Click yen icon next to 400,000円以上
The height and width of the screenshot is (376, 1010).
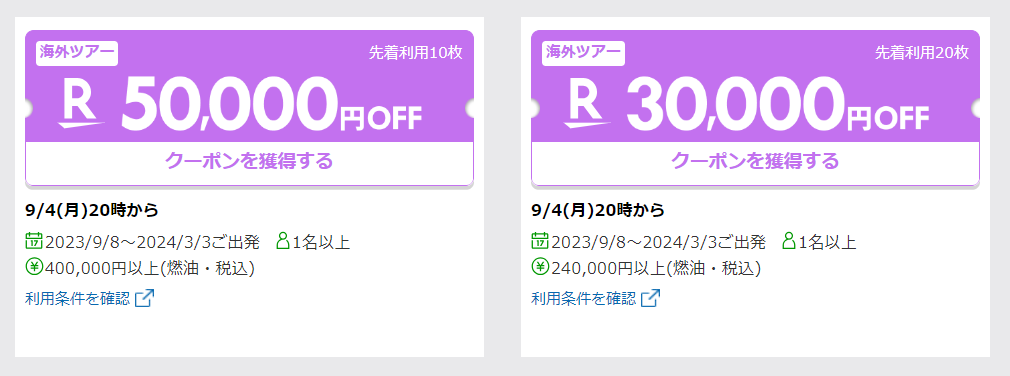click(x=33, y=267)
